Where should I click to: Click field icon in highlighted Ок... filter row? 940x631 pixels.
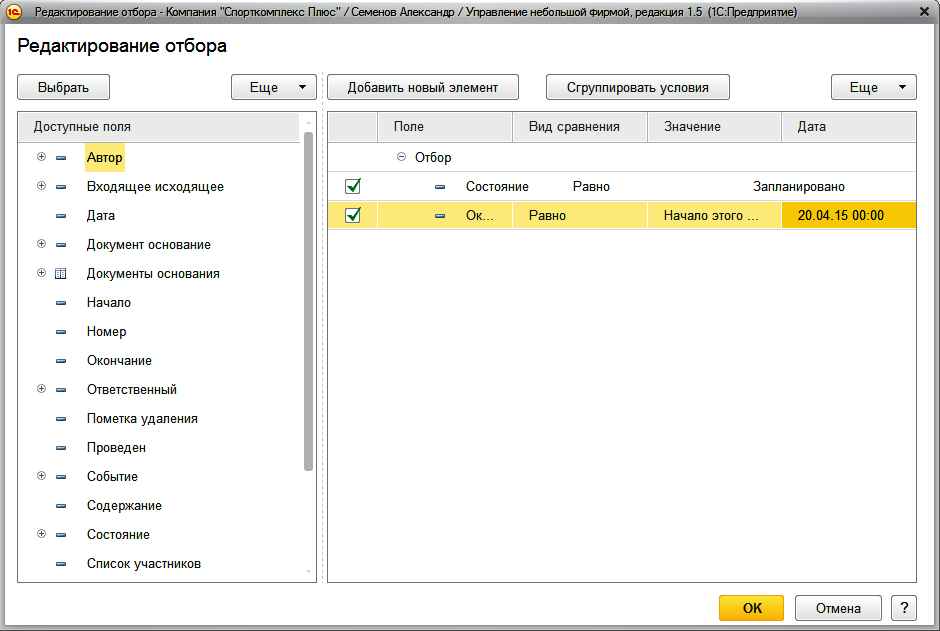tap(440, 216)
